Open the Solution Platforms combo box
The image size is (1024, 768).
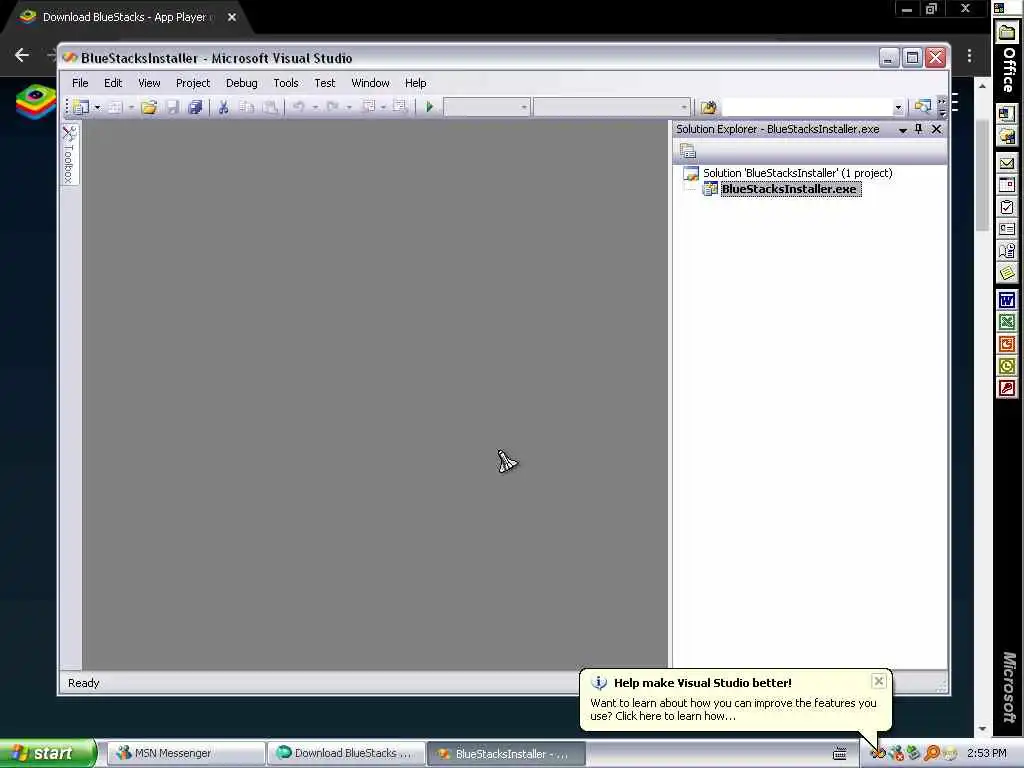pos(611,107)
